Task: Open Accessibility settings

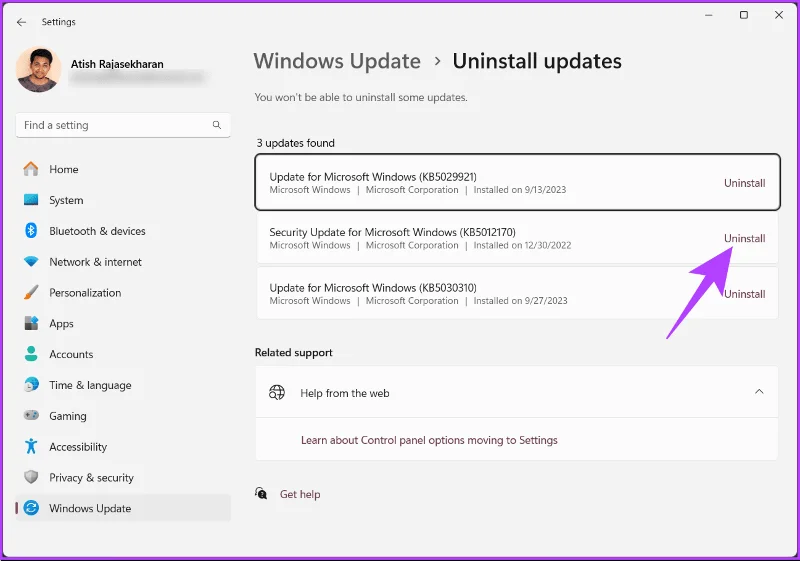Action: pos(122,447)
